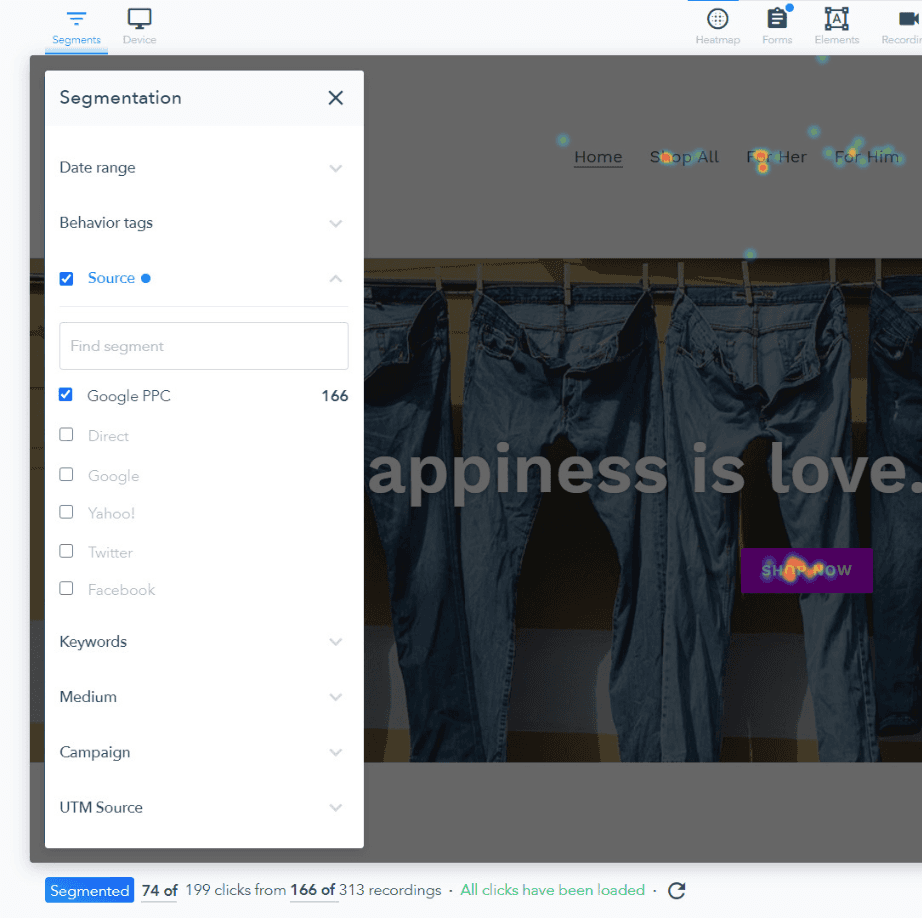Uncheck the Source section checkbox
922x918 pixels.
click(x=66, y=278)
